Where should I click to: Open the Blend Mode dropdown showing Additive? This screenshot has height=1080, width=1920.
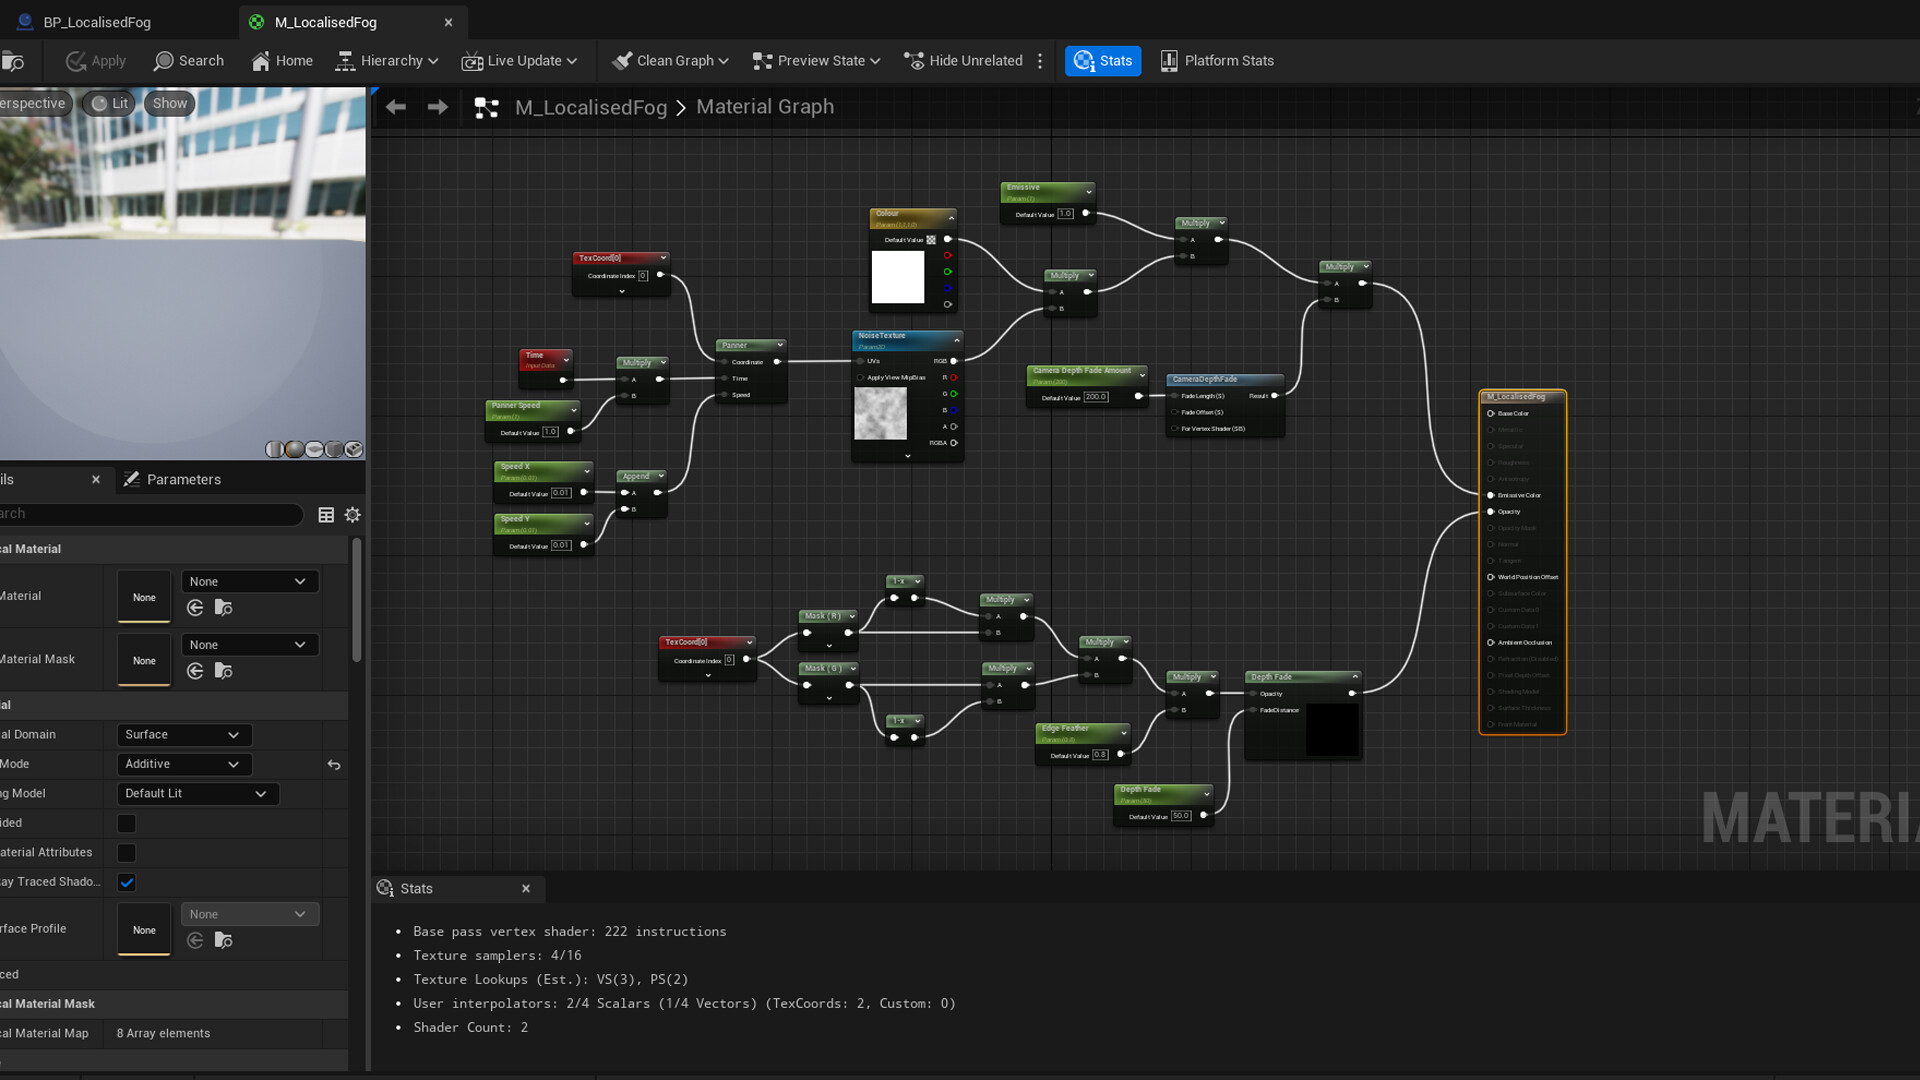[183, 764]
